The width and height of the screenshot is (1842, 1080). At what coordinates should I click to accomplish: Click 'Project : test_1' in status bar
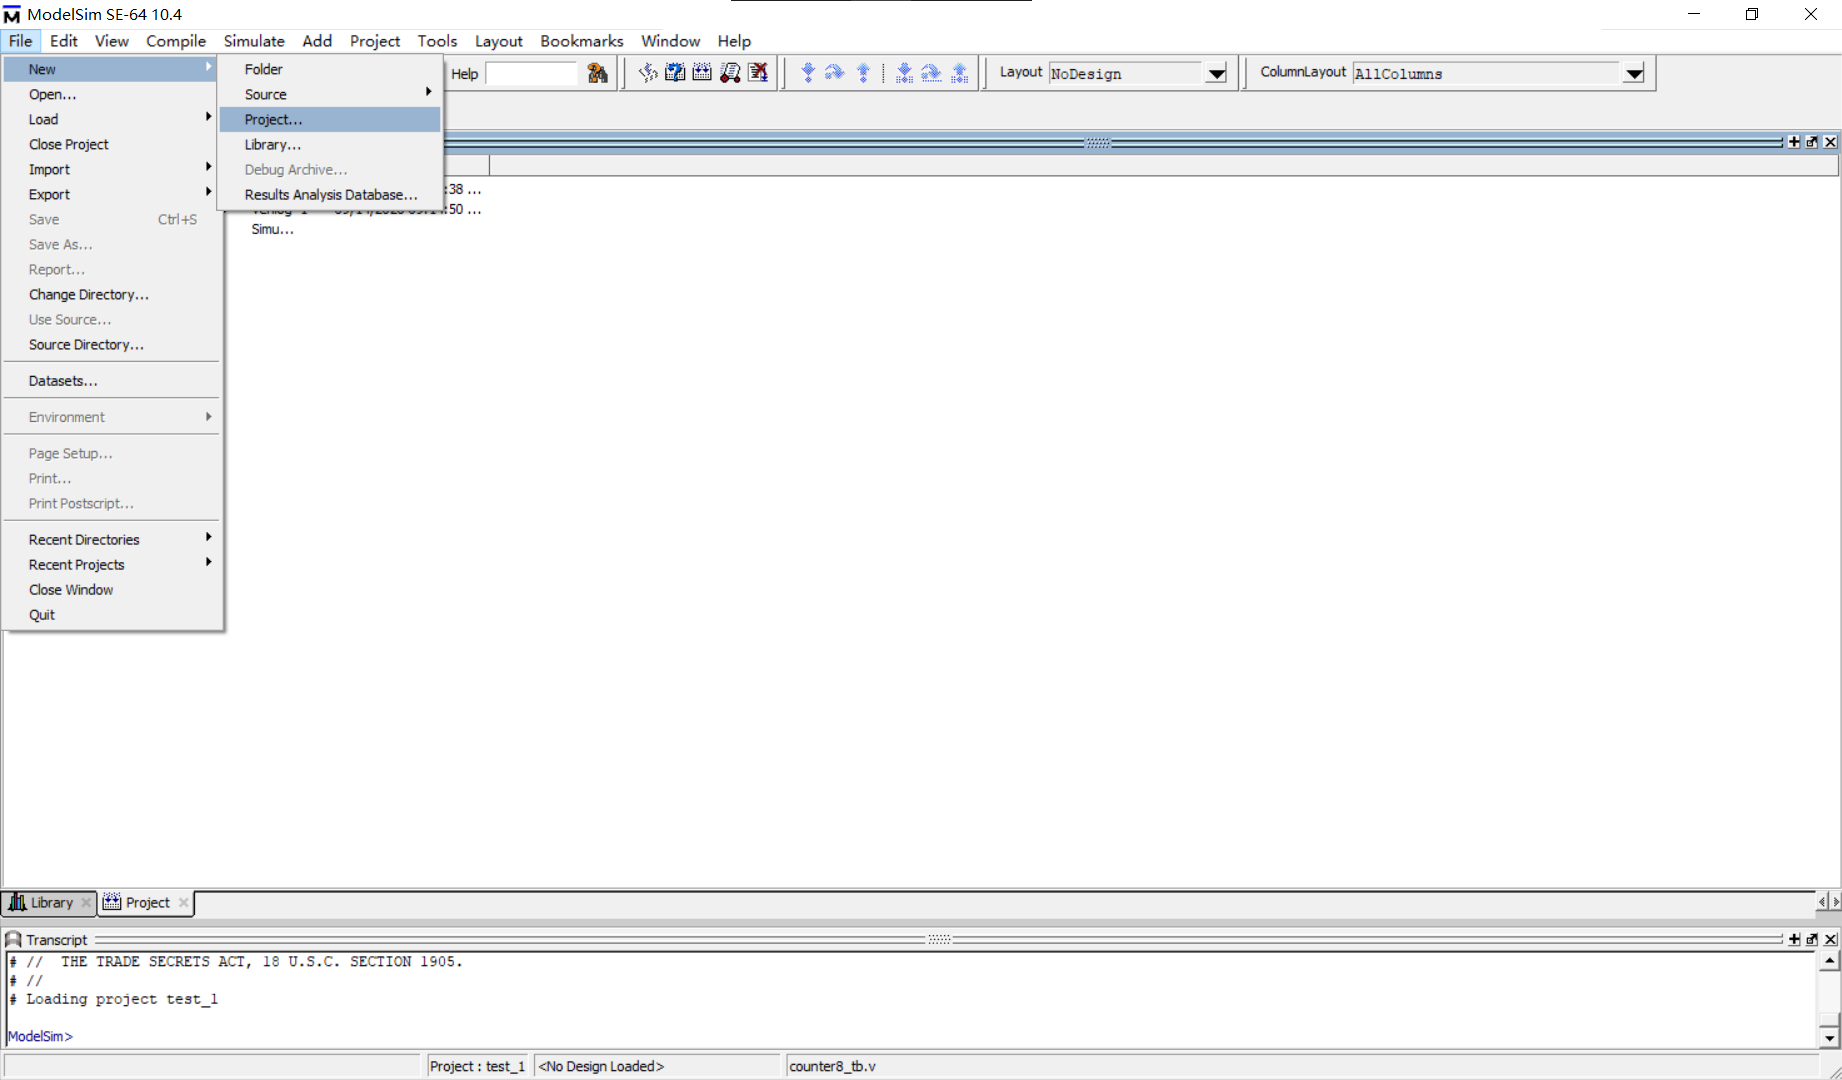point(477,1066)
